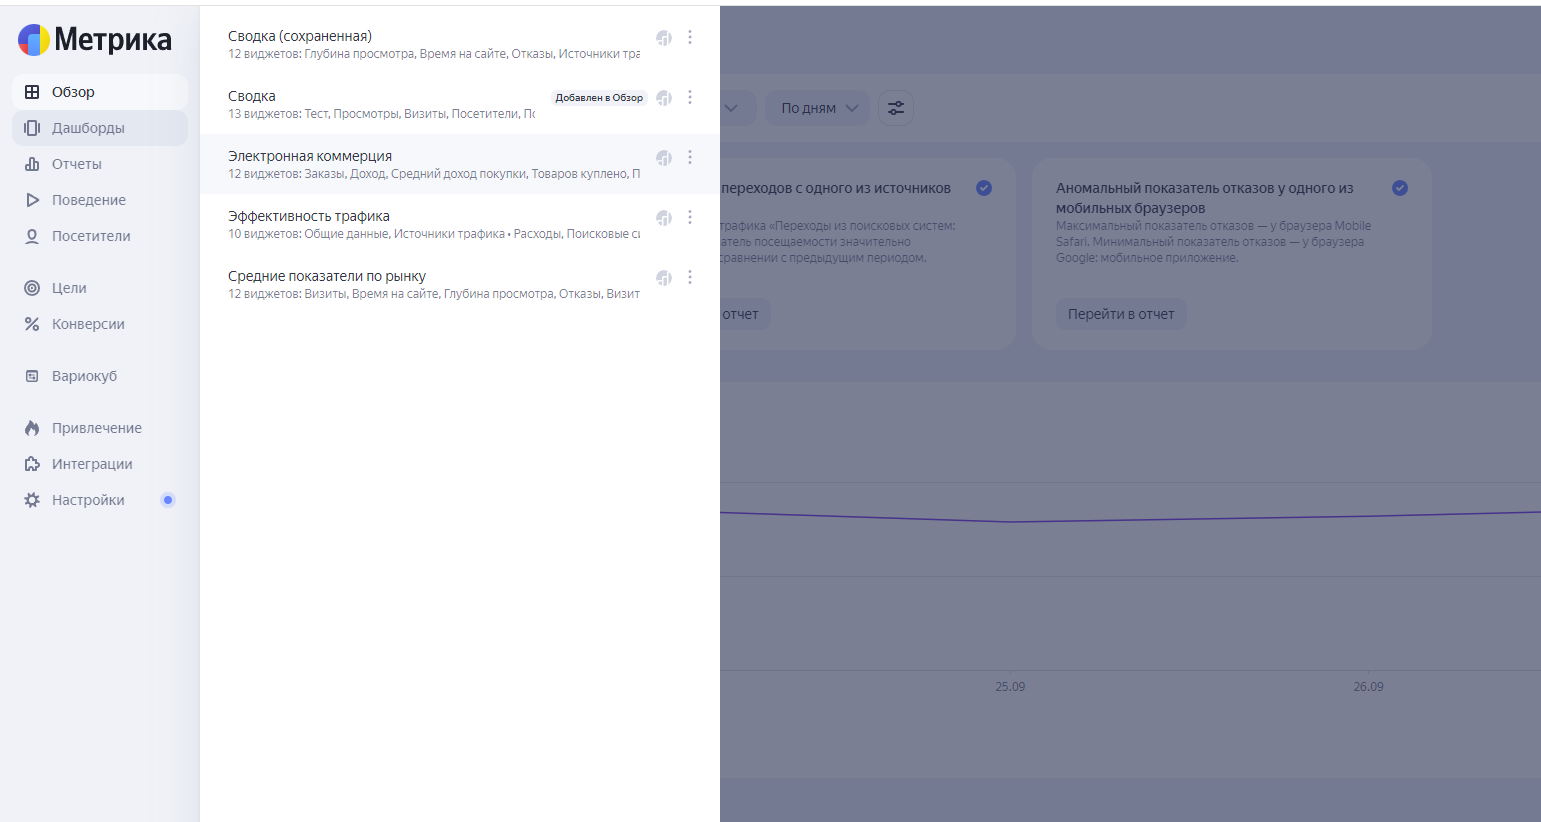Click the Поведение play icon
The image size is (1541, 822).
(x=32, y=200)
